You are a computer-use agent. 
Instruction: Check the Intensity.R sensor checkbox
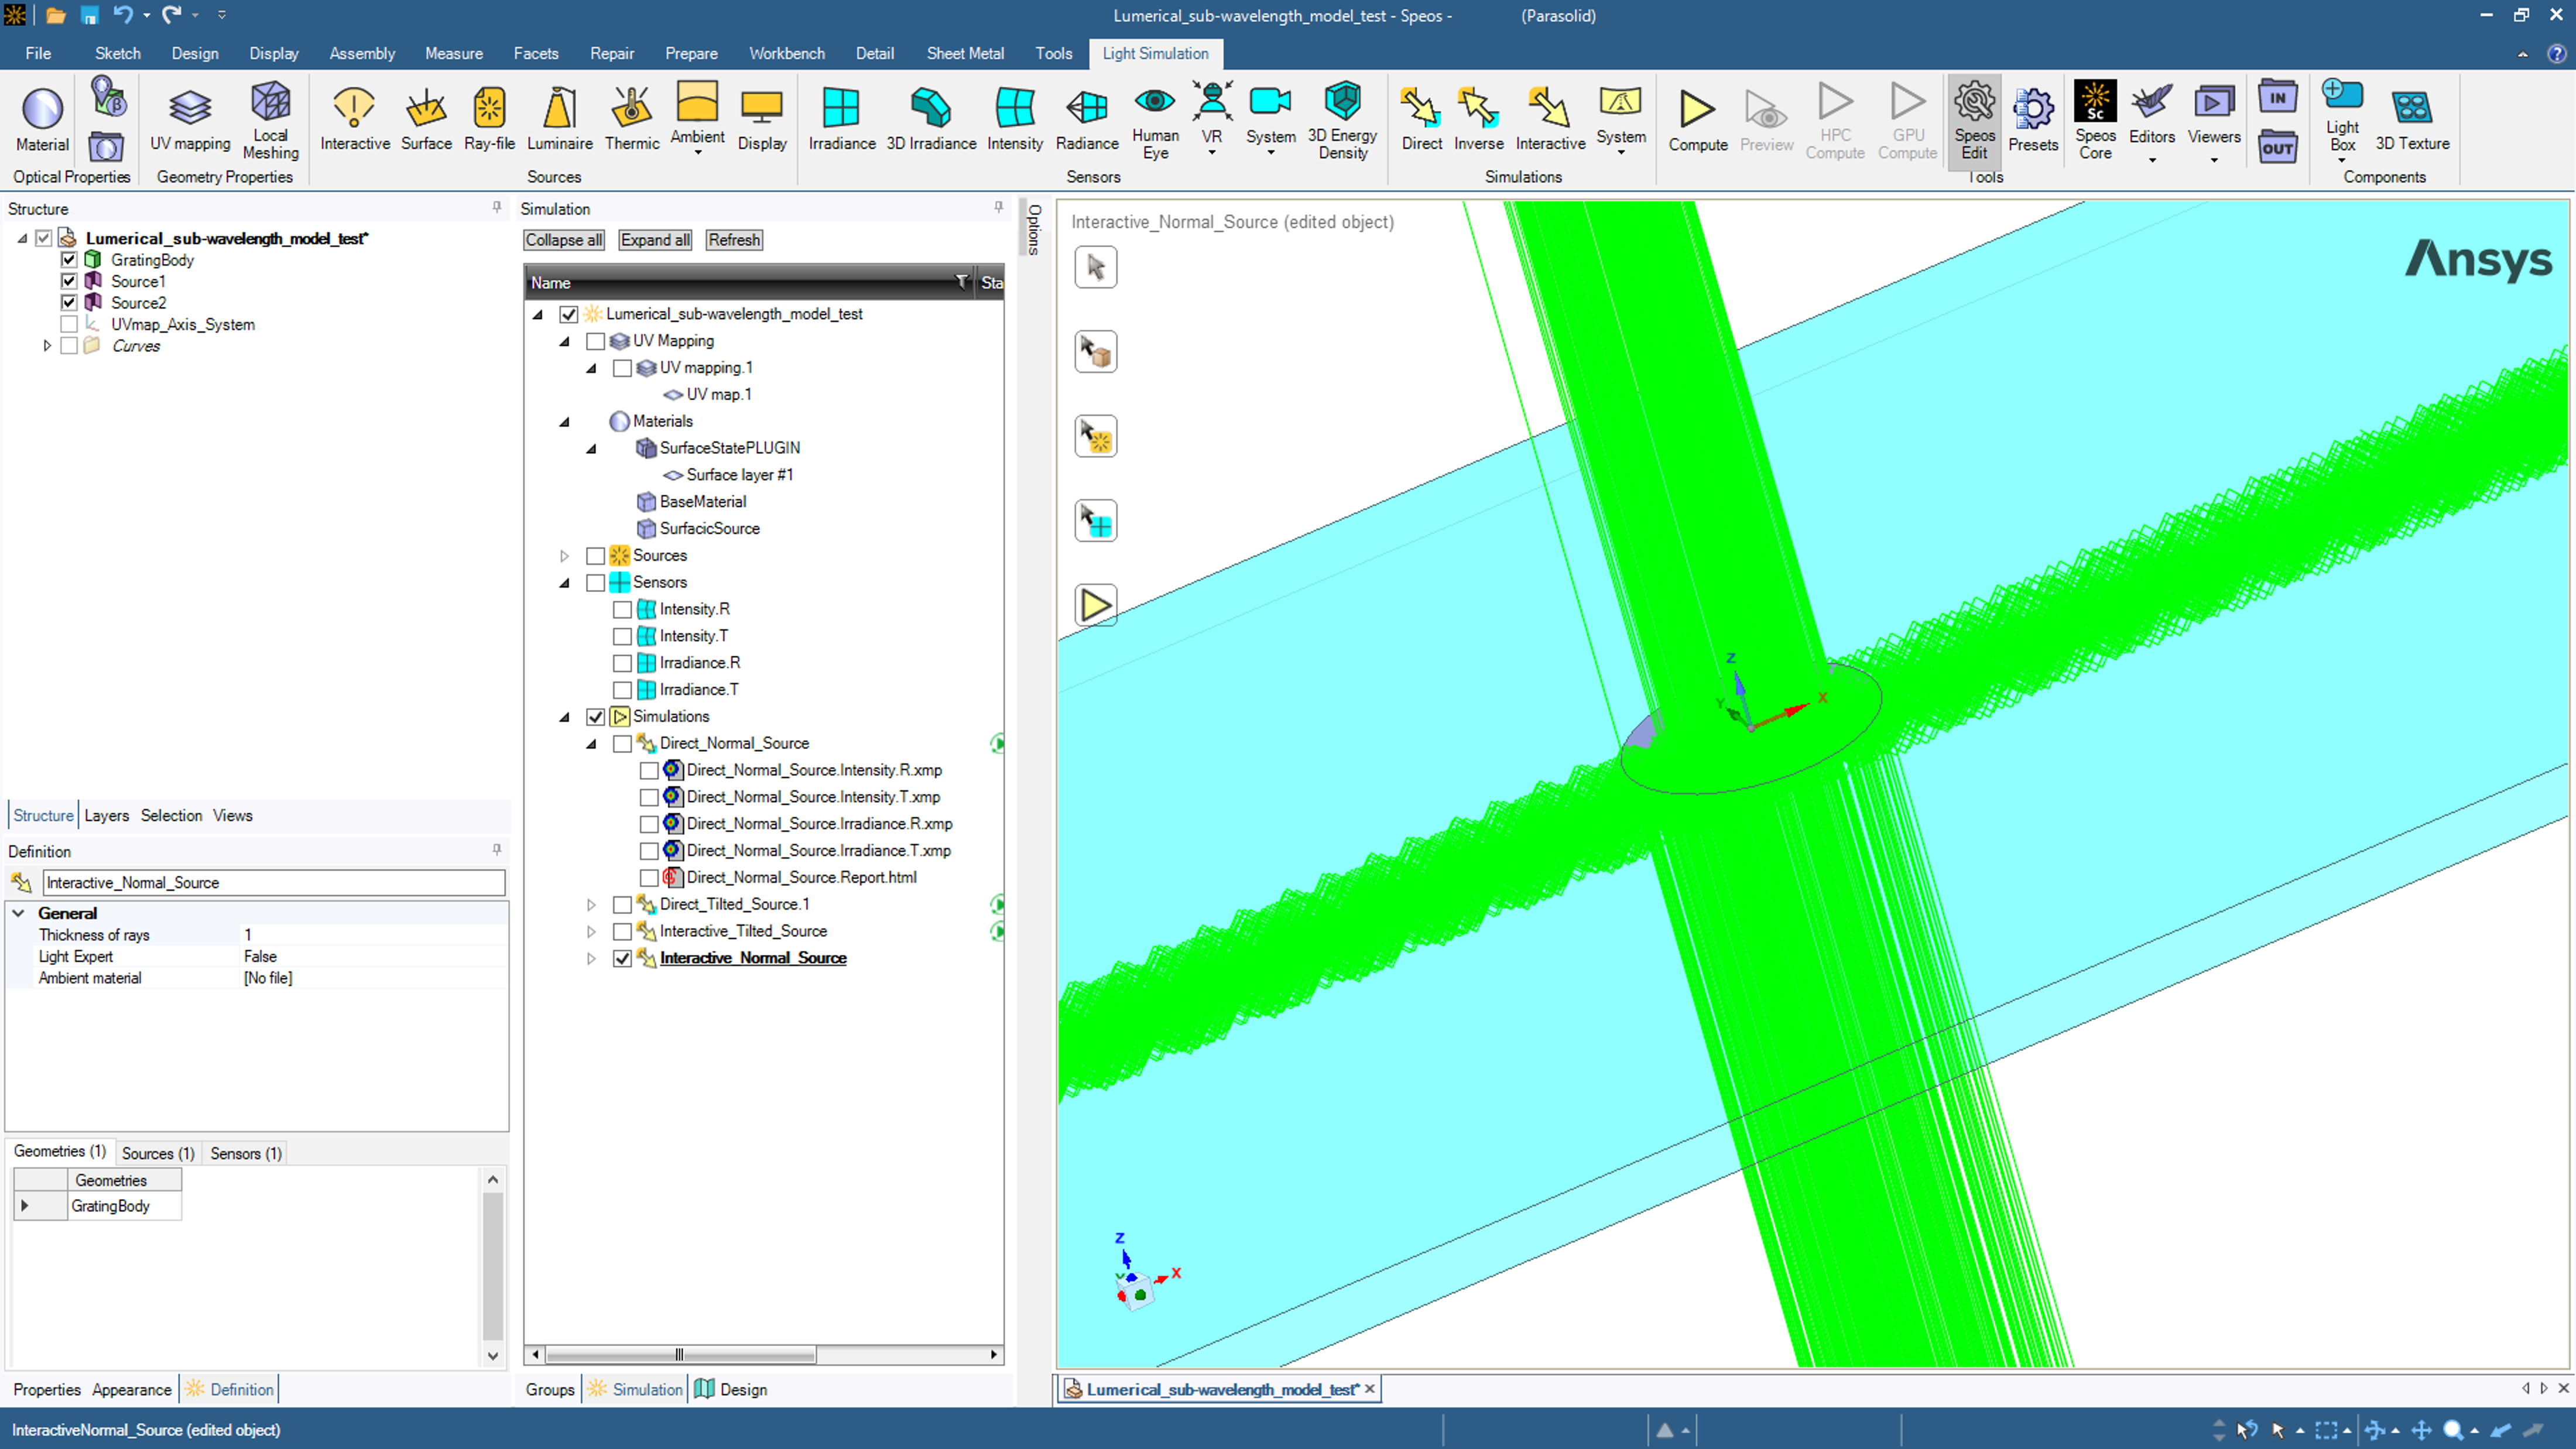(x=622, y=609)
